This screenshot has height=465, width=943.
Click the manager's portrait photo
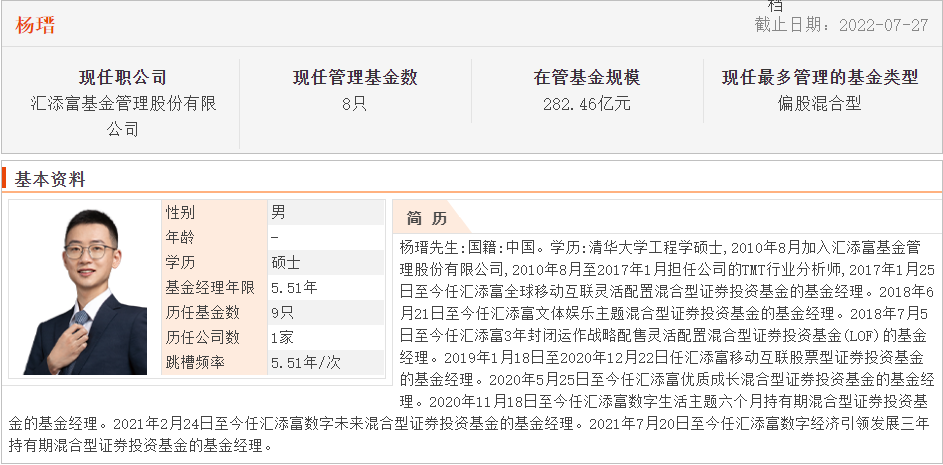(x=85, y=292)
